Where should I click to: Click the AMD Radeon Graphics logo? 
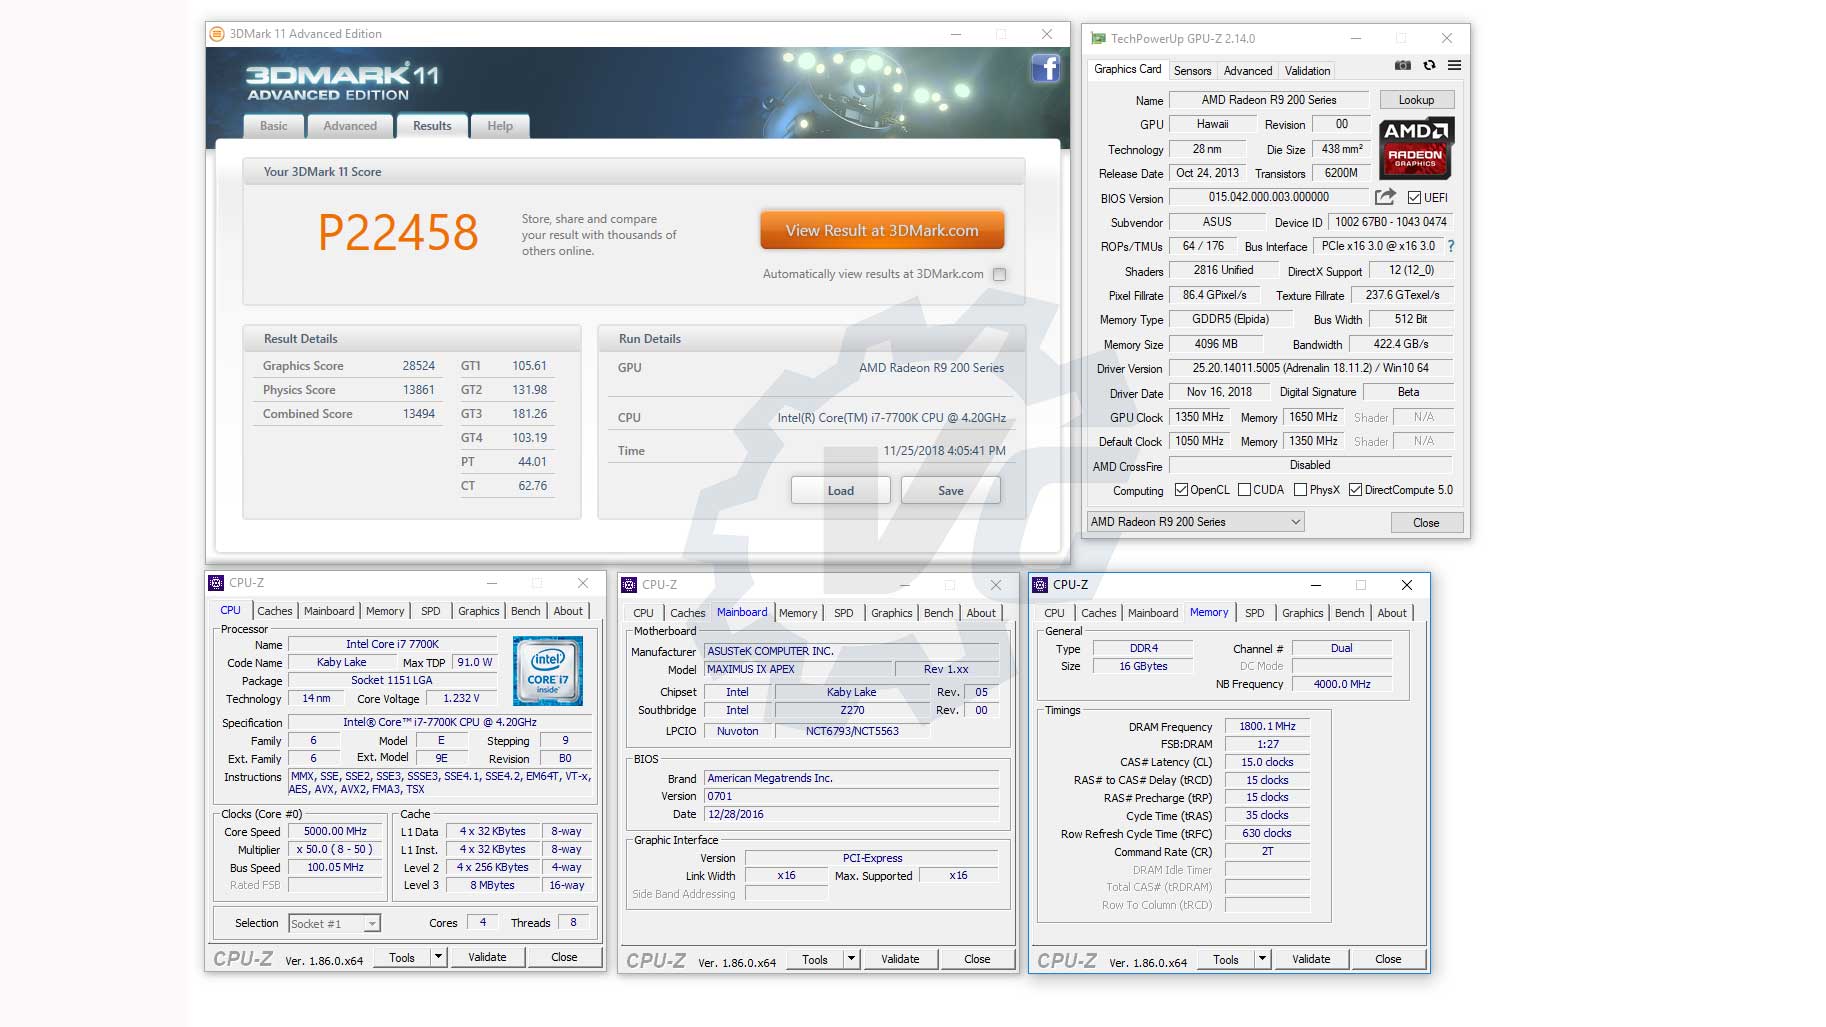coord(1416,148)
